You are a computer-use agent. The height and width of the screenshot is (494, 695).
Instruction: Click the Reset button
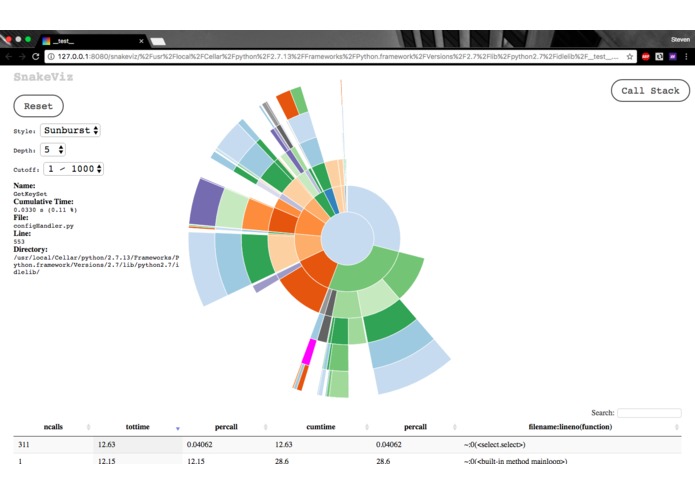[x=39, y=106]
